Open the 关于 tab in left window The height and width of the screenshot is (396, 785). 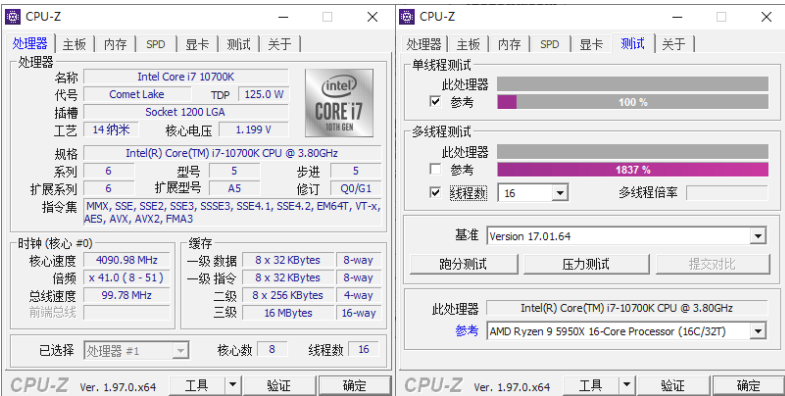279,44
